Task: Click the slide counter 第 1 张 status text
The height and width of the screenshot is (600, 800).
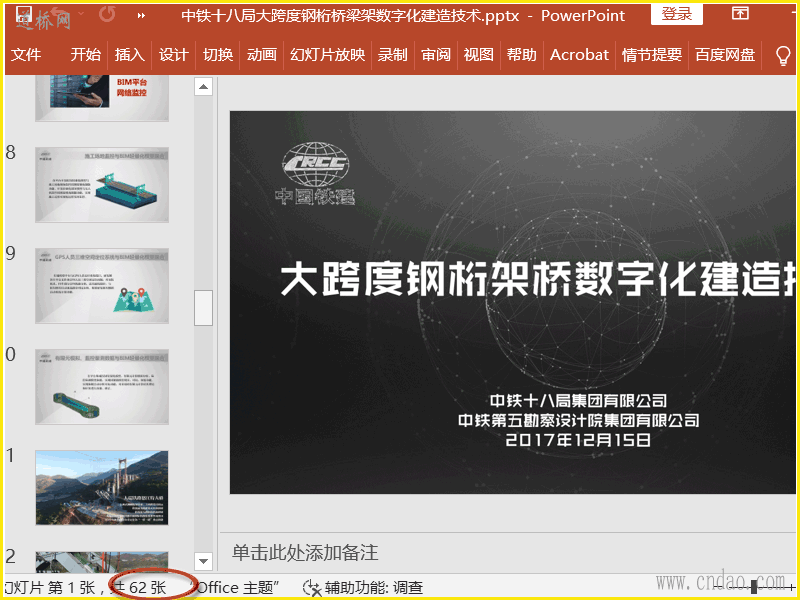Action: point(71,588)
